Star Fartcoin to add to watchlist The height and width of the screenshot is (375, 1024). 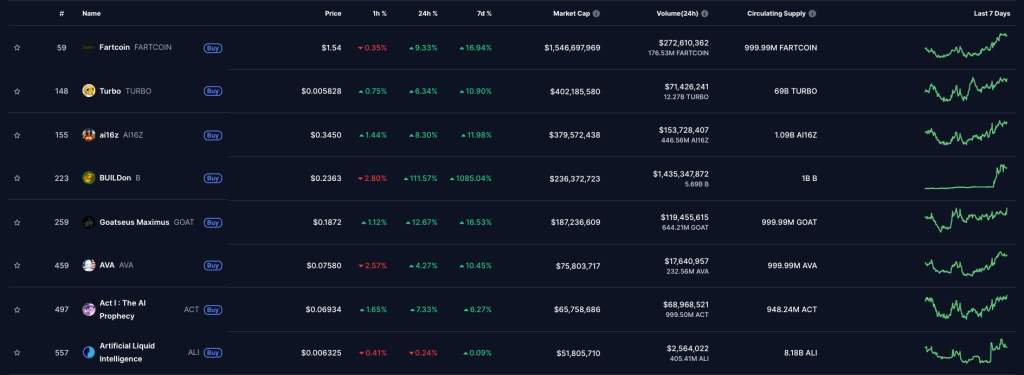[x=17, y=48]
